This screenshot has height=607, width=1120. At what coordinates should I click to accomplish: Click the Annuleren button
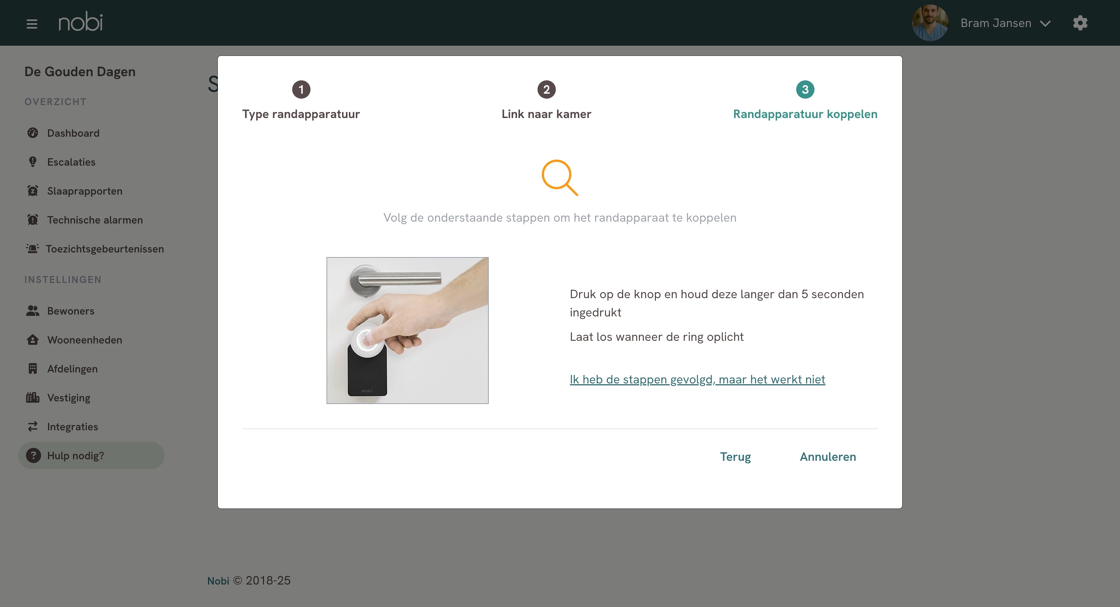(828, 457)
